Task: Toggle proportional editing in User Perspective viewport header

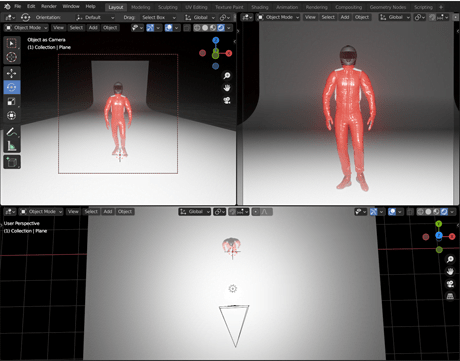Action: (x=256, y=212)
